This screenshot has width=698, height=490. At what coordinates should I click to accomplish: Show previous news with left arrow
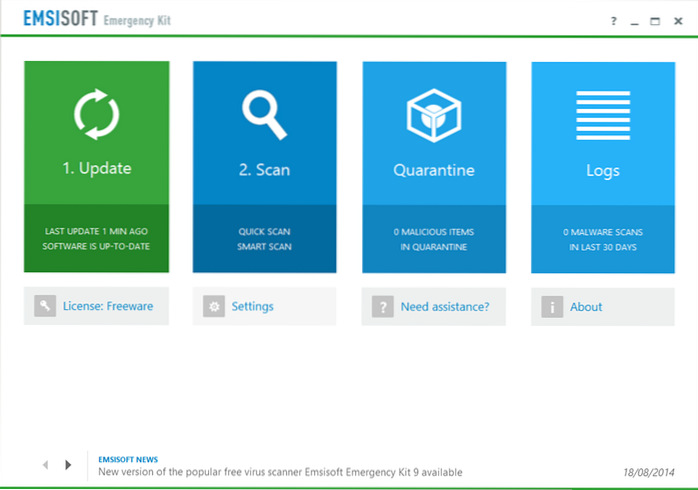point(46,465)
